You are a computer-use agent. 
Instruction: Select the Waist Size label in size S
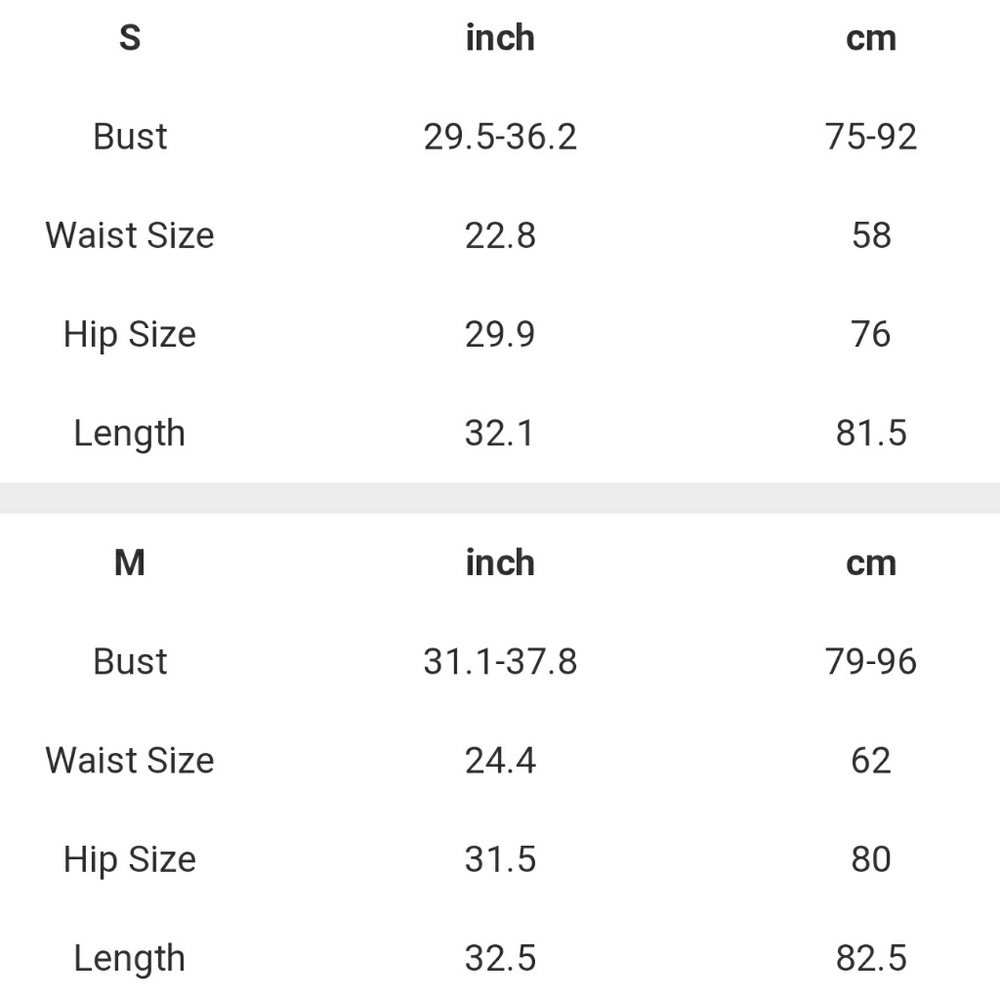(129, 235)
